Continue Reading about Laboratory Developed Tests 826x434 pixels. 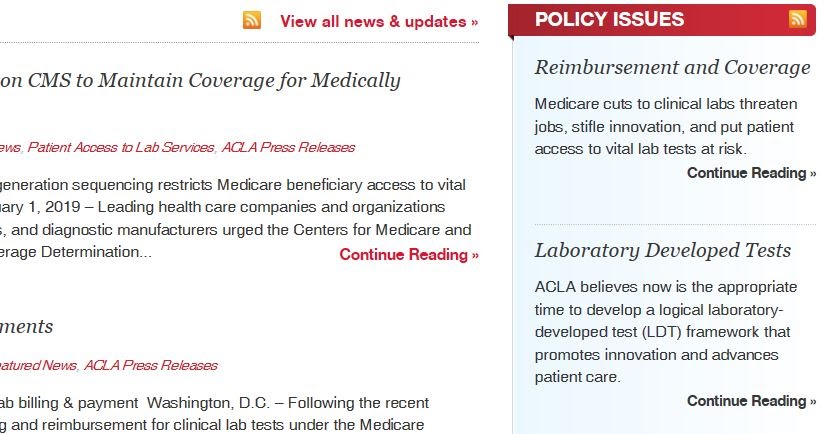tap(751, 401)
